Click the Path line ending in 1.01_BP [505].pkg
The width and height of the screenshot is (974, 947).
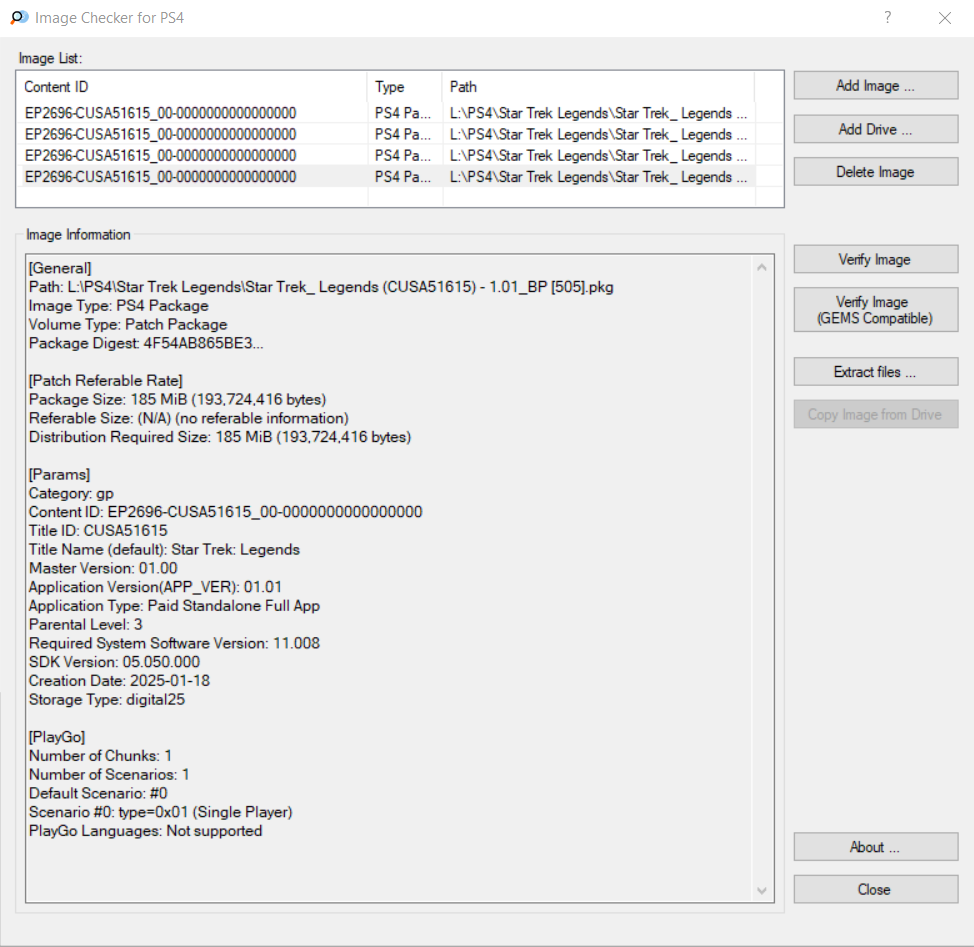[x=321, y=287]
